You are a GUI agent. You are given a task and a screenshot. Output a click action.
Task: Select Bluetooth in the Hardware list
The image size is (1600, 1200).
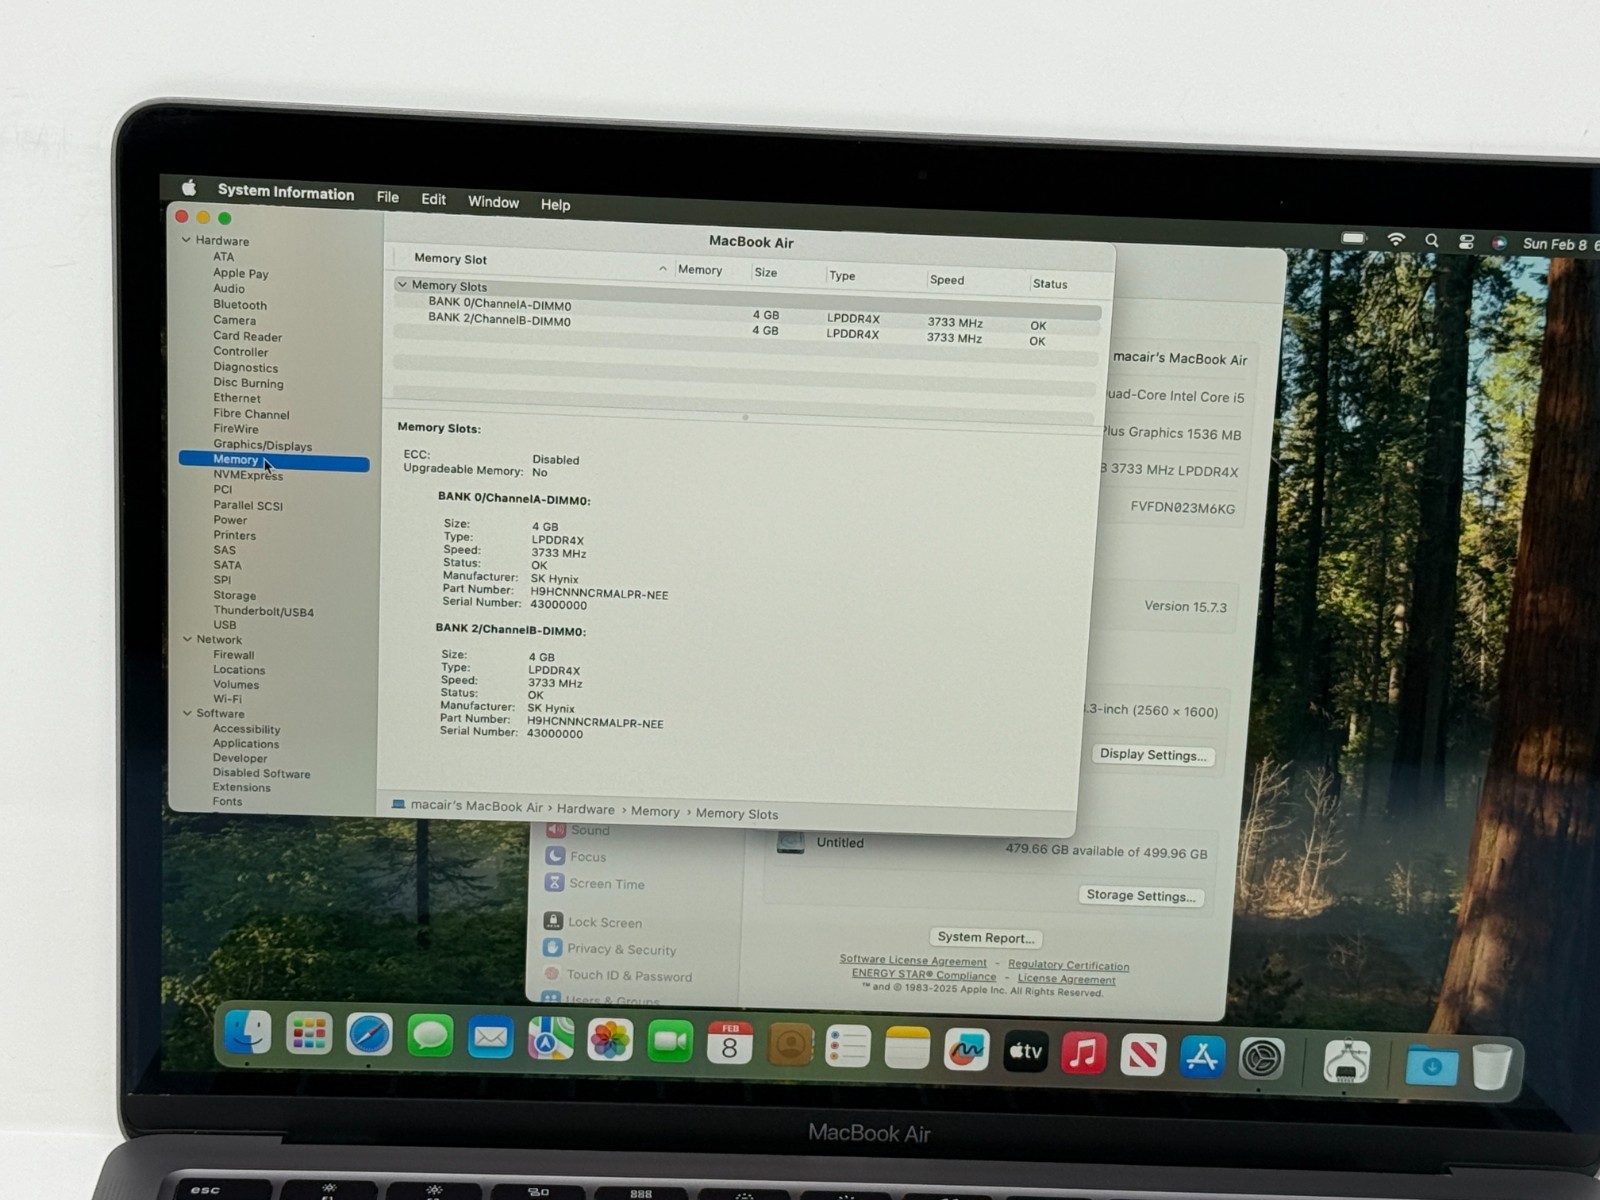[x=239, y=304]
